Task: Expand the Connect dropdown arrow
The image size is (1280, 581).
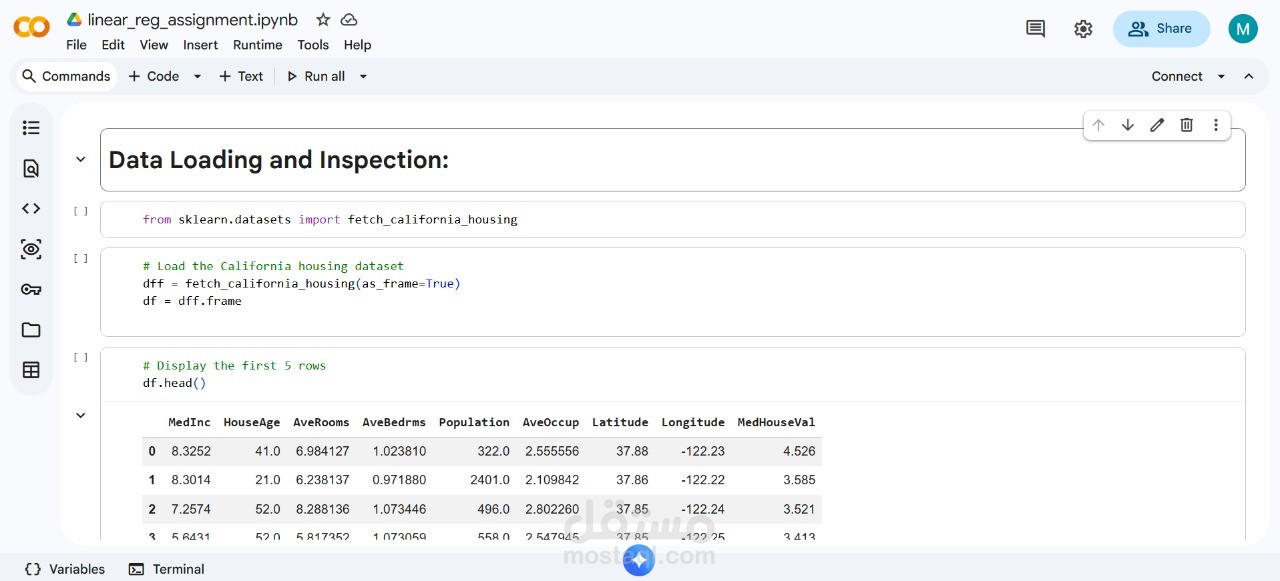Action: [x=1221, y=76]
